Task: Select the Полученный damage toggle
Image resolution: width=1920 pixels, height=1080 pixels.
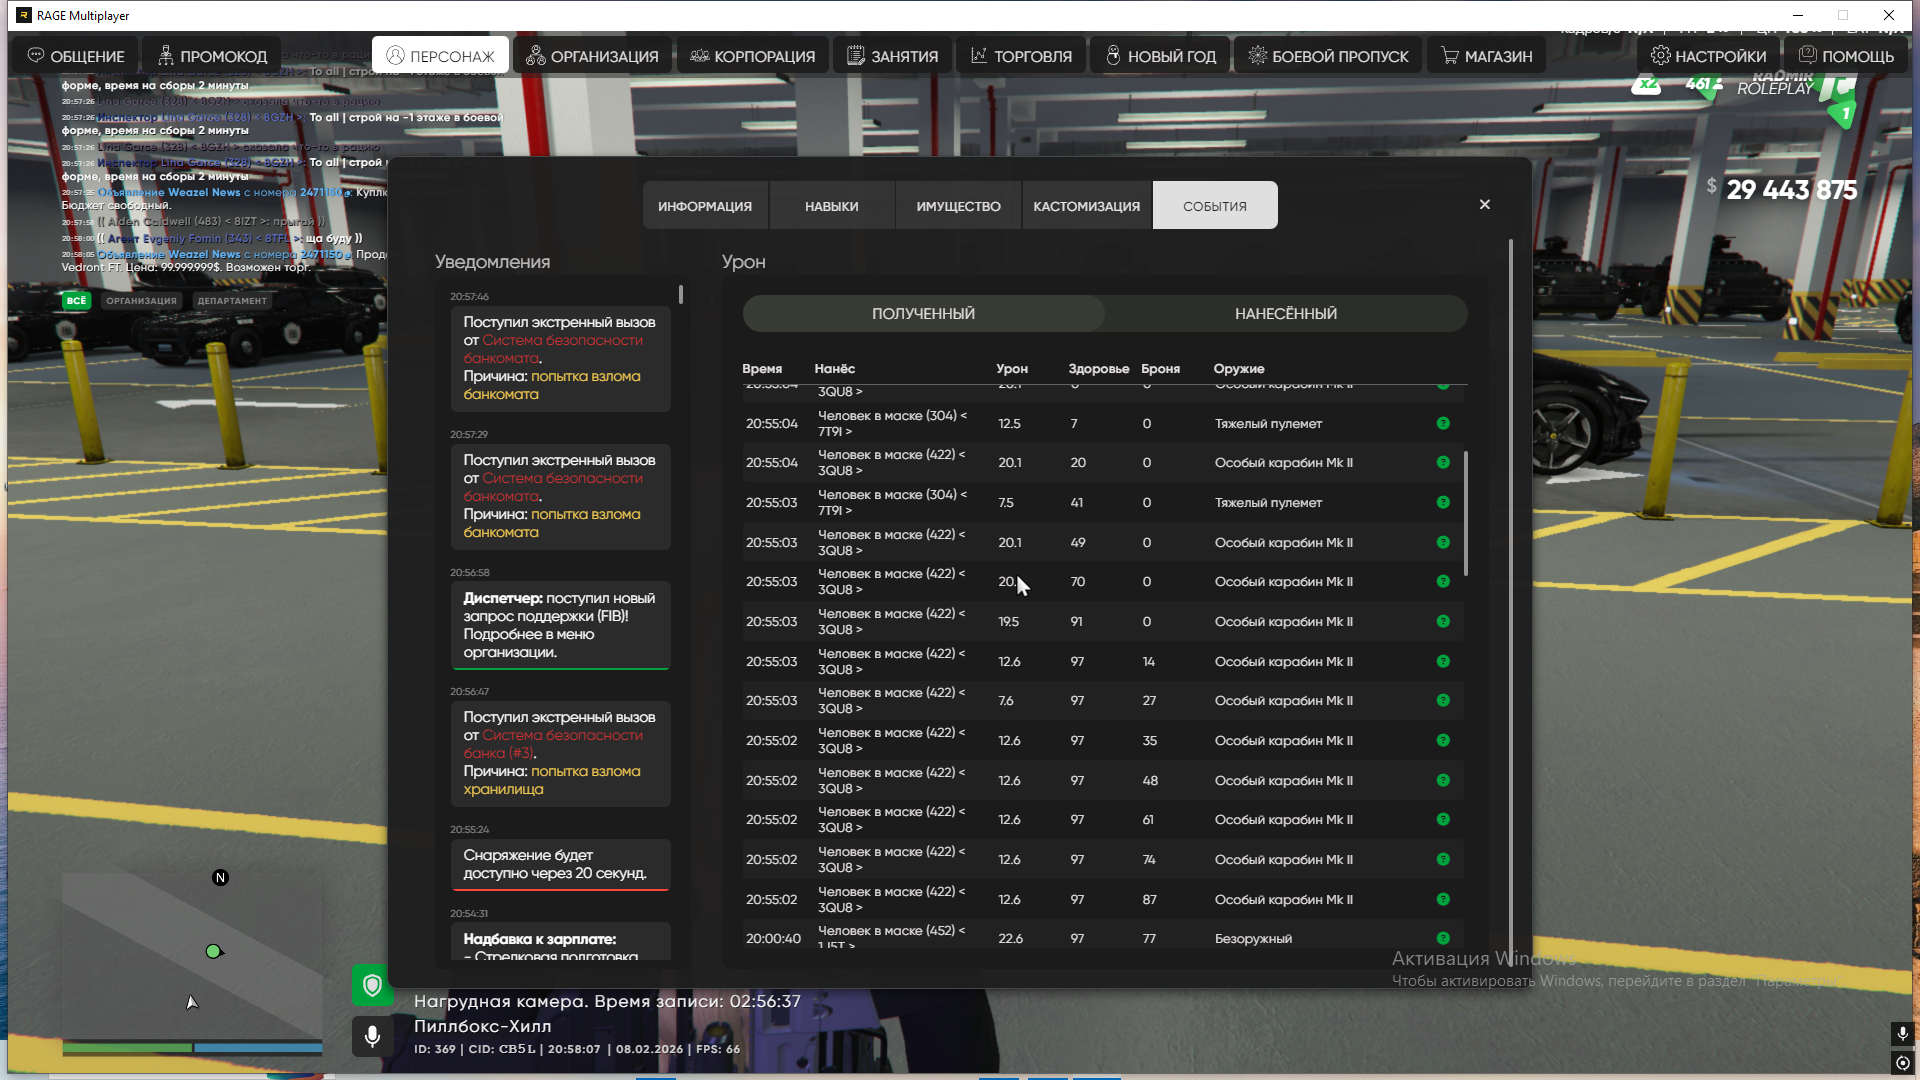Action: click(923, 314)
